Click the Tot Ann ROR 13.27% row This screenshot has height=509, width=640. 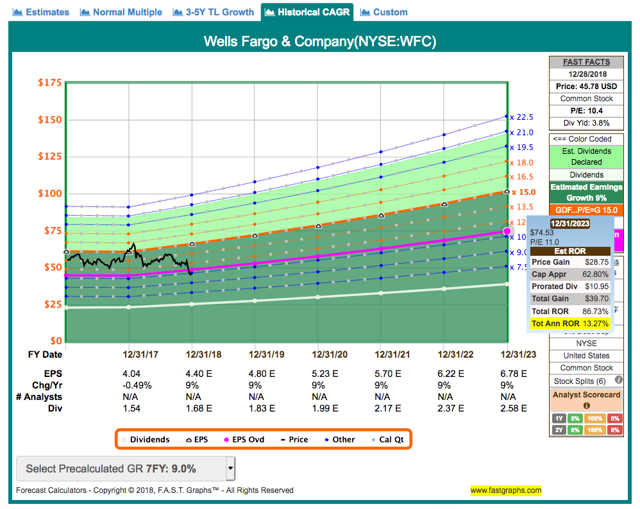tap(570, 324)
